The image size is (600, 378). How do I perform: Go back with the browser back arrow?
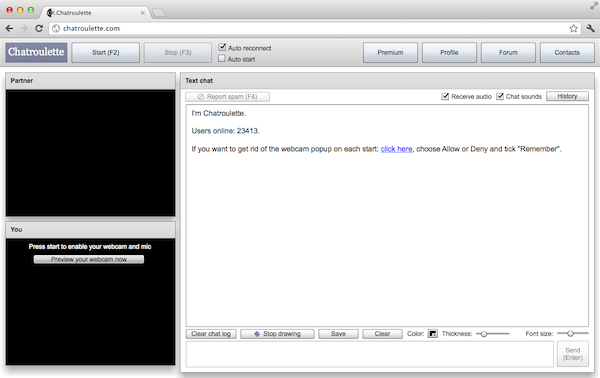pyautogui.click(x=10, y=28)
